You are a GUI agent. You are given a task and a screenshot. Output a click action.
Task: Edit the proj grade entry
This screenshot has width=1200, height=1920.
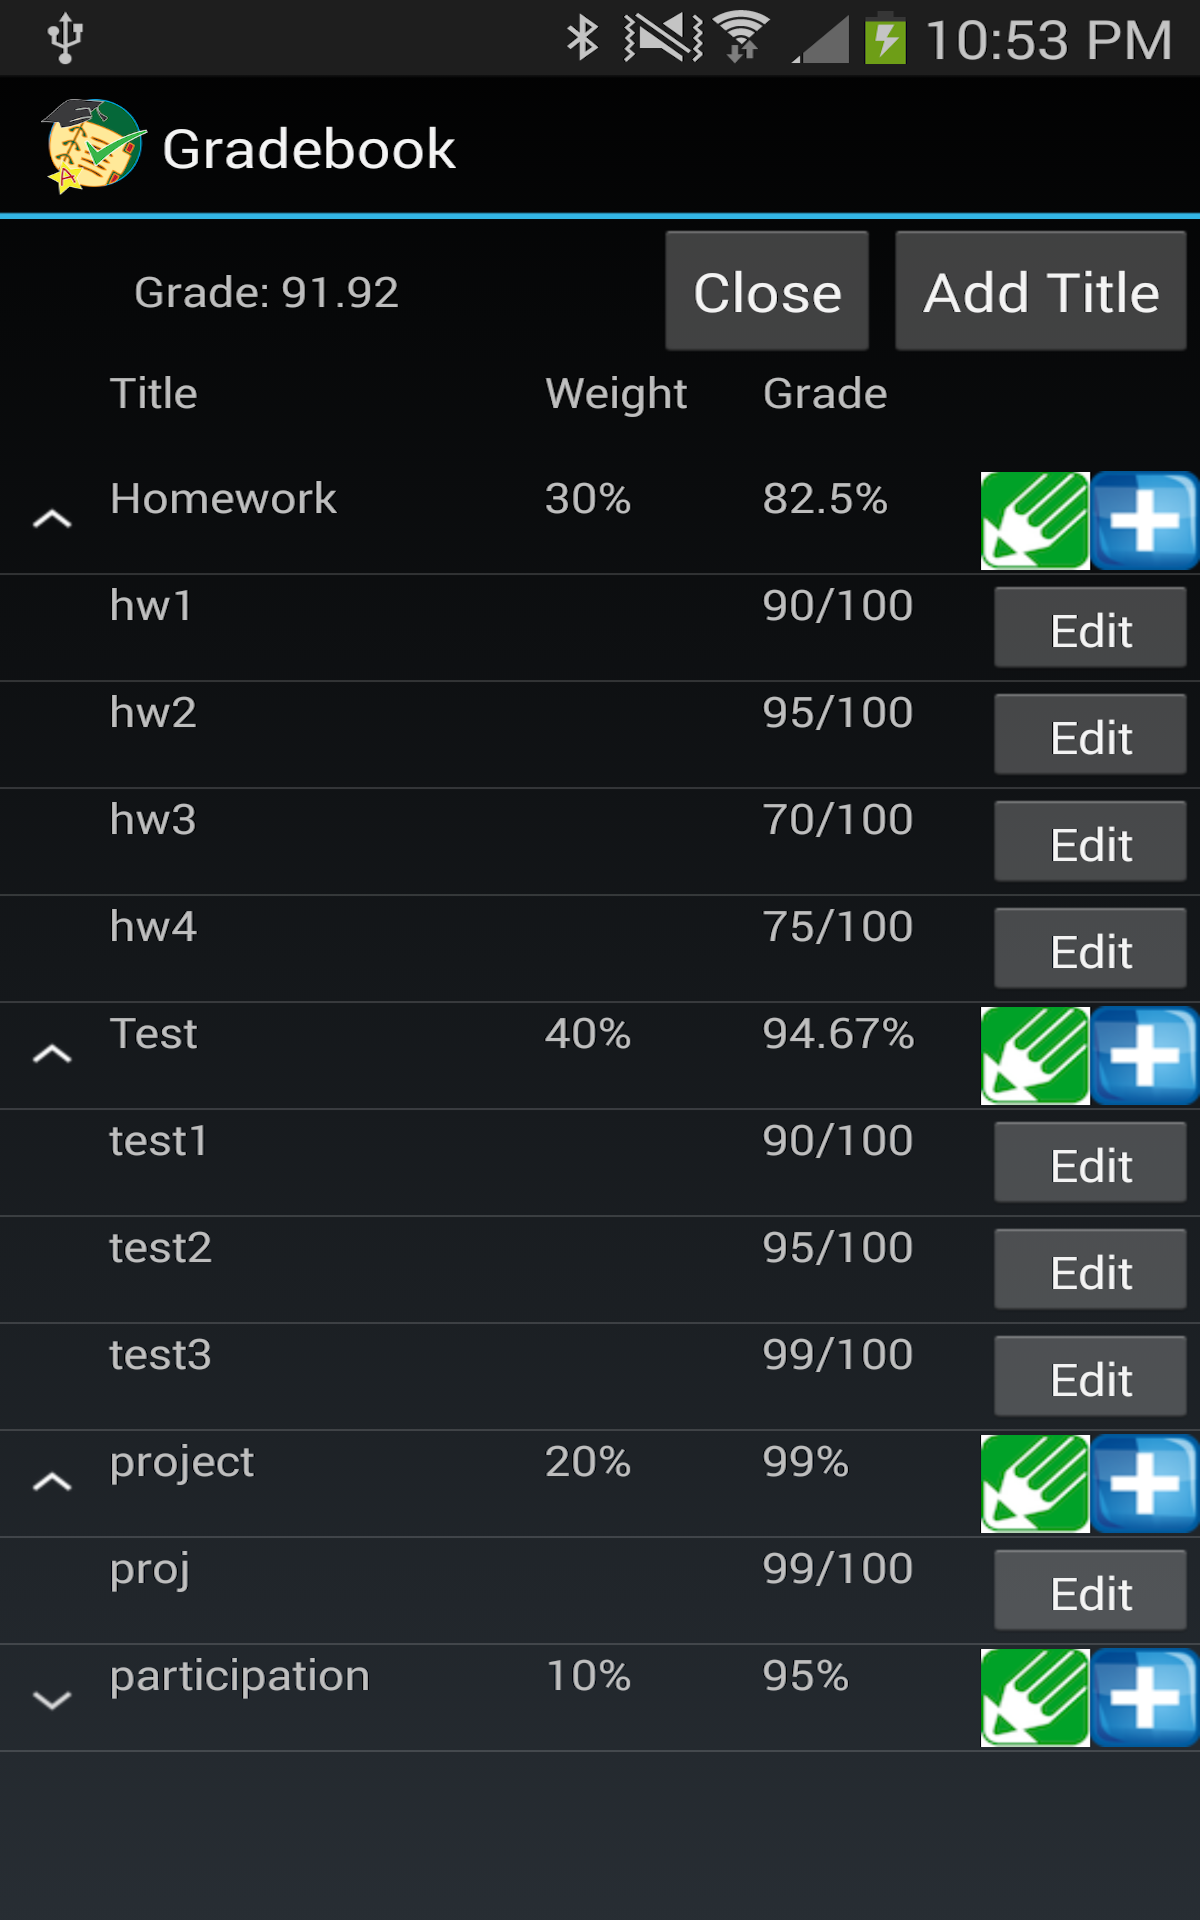coord(1089,1590)
